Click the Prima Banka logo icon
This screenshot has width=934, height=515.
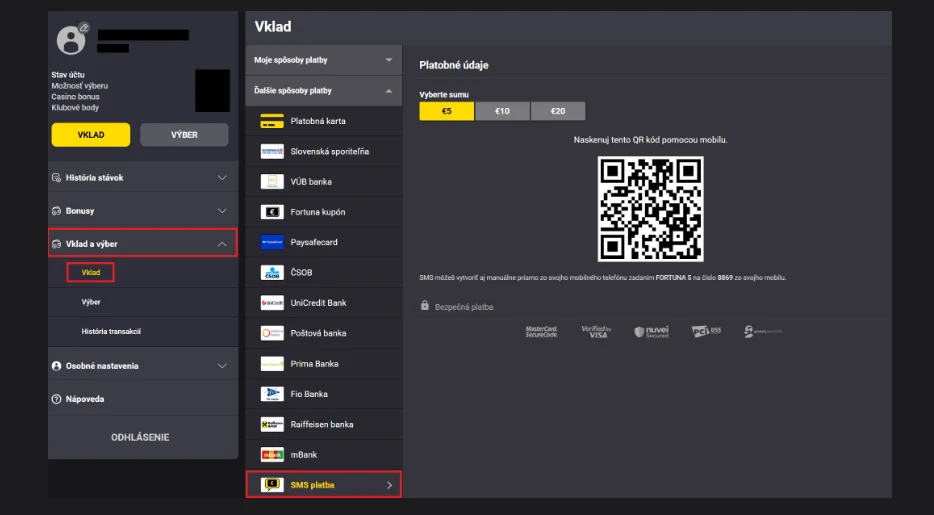[272, 364]
